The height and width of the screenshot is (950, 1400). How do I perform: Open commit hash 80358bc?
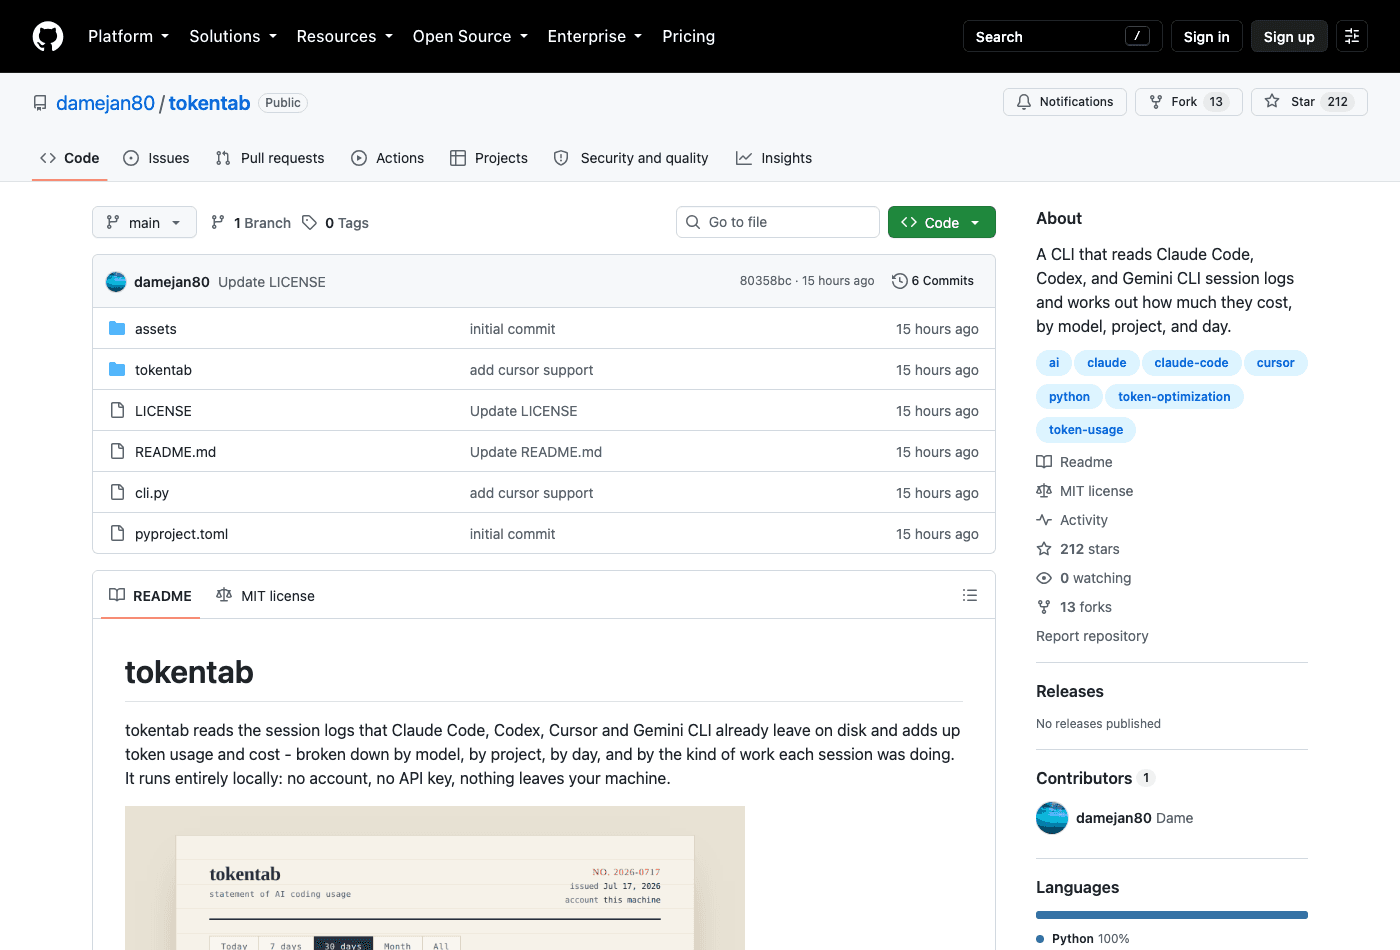(x=765, y=281)
